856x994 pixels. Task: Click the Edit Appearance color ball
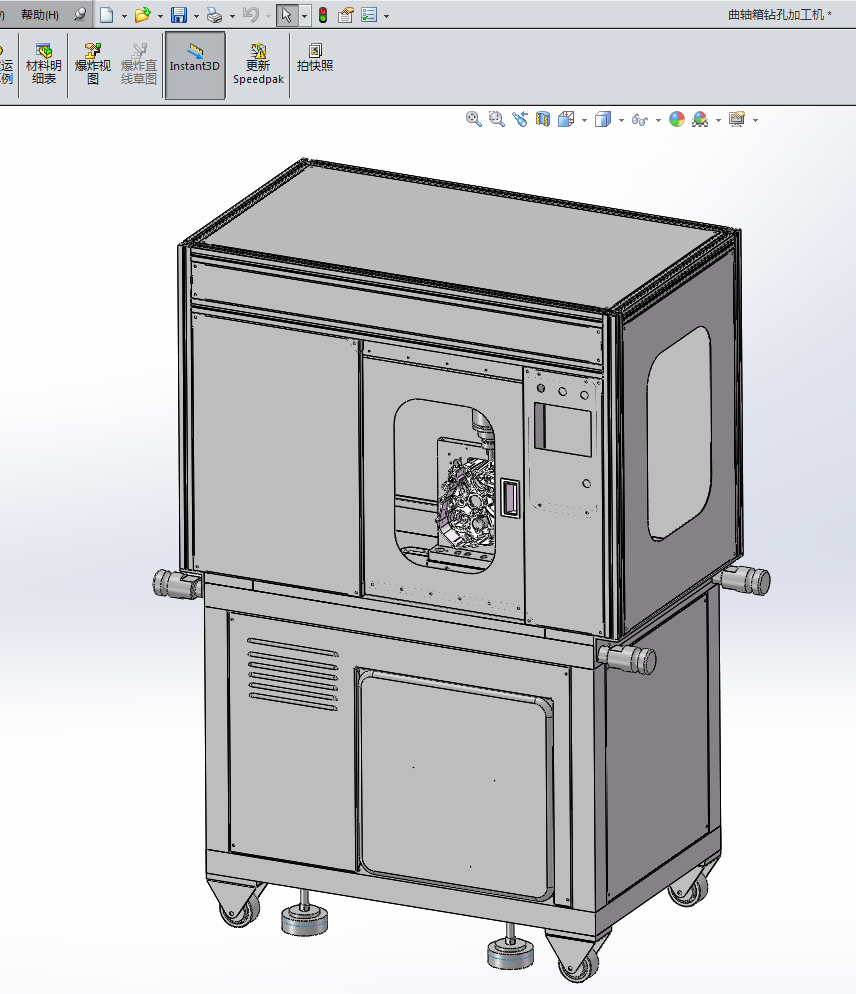[x=677, y=119]
